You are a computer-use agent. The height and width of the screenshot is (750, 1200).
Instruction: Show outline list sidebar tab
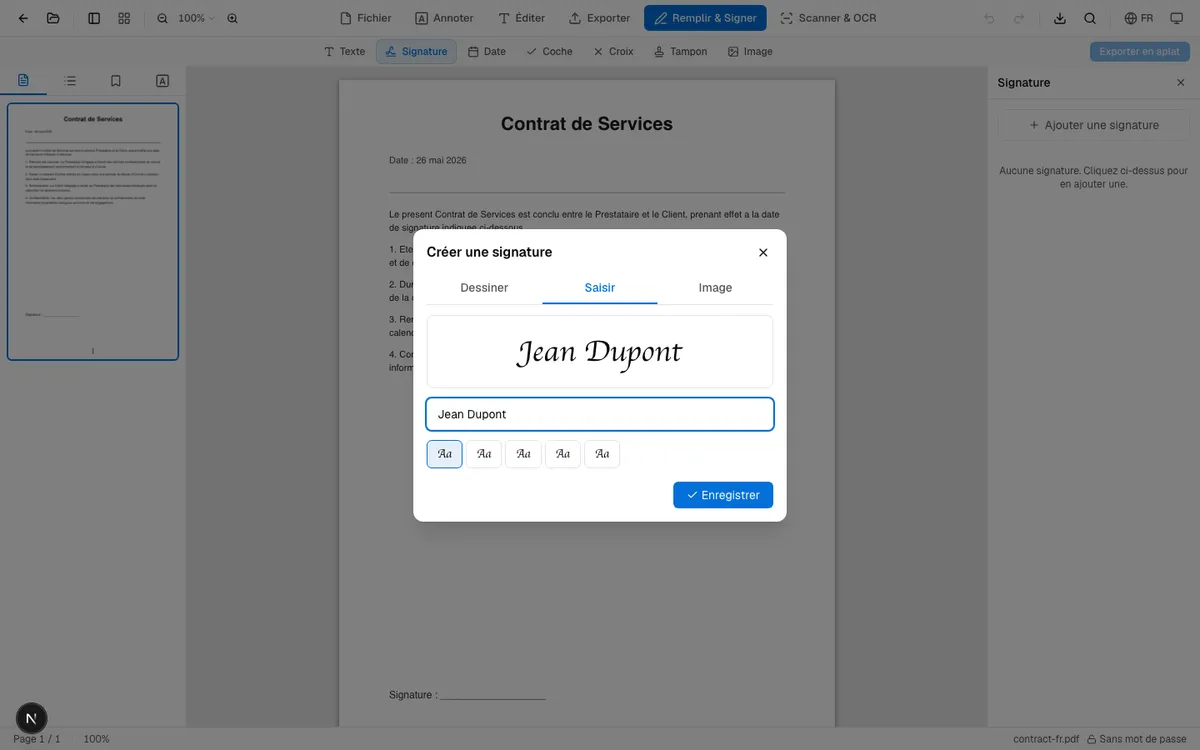tap(70, 81)
